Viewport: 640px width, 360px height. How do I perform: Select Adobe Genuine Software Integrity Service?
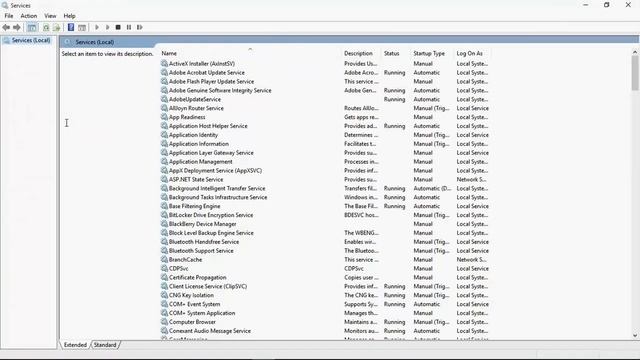coord(220,90)
